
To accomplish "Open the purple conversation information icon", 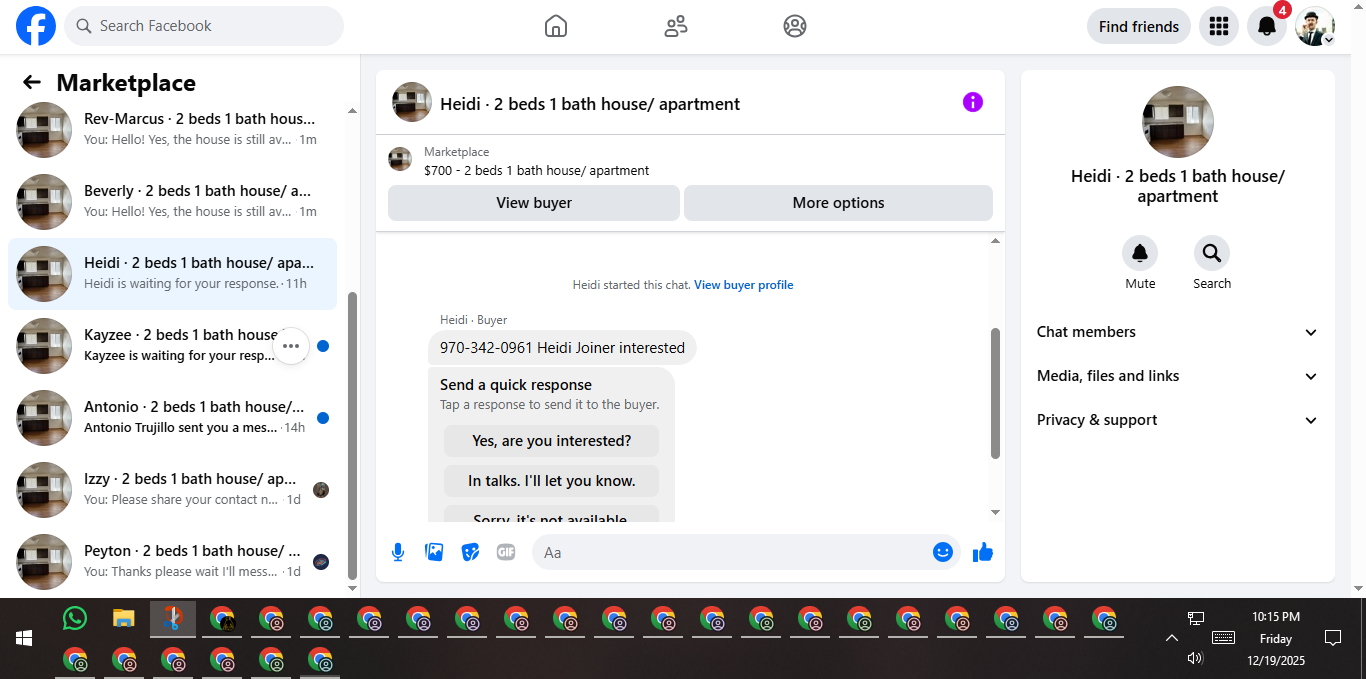I will click(973, 102).
